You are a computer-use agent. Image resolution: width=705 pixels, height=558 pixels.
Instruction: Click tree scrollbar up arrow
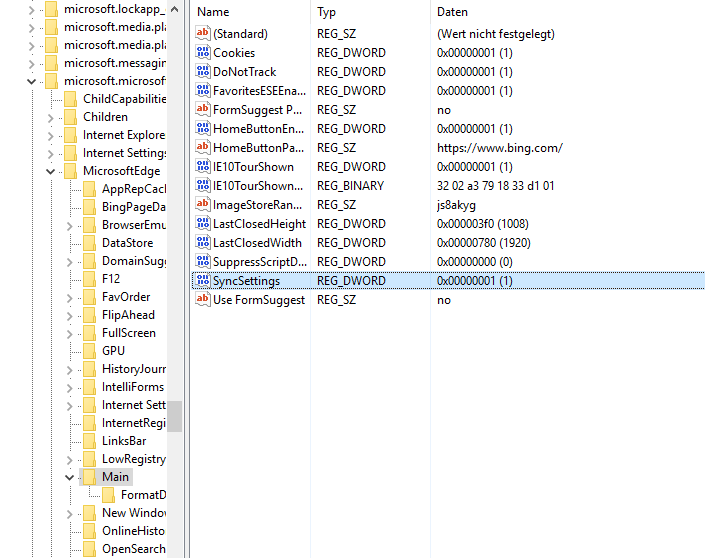click(174, 9)
